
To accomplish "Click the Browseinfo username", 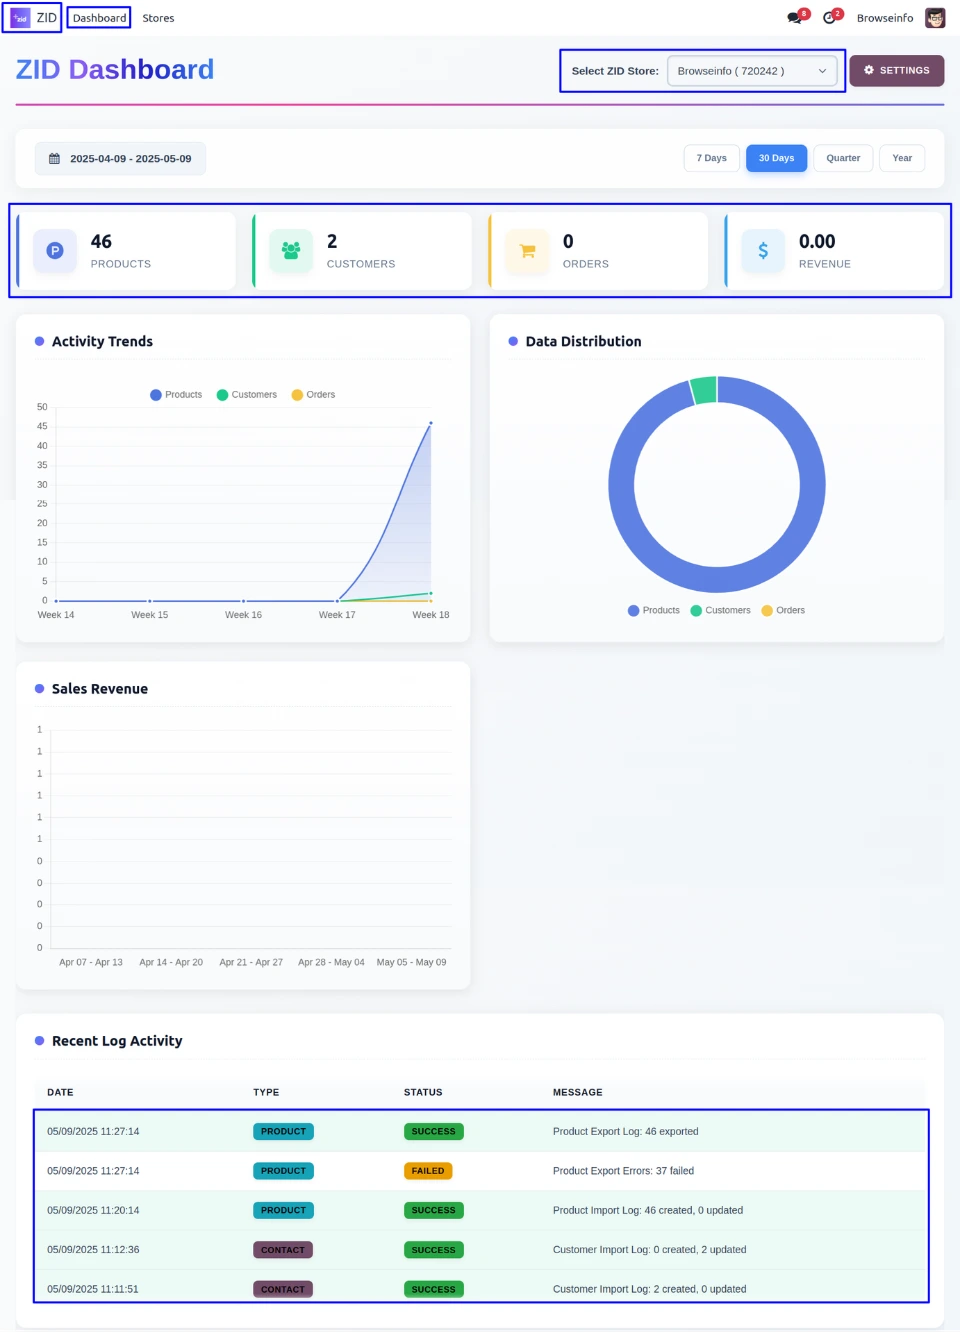I will click(885, 18).
